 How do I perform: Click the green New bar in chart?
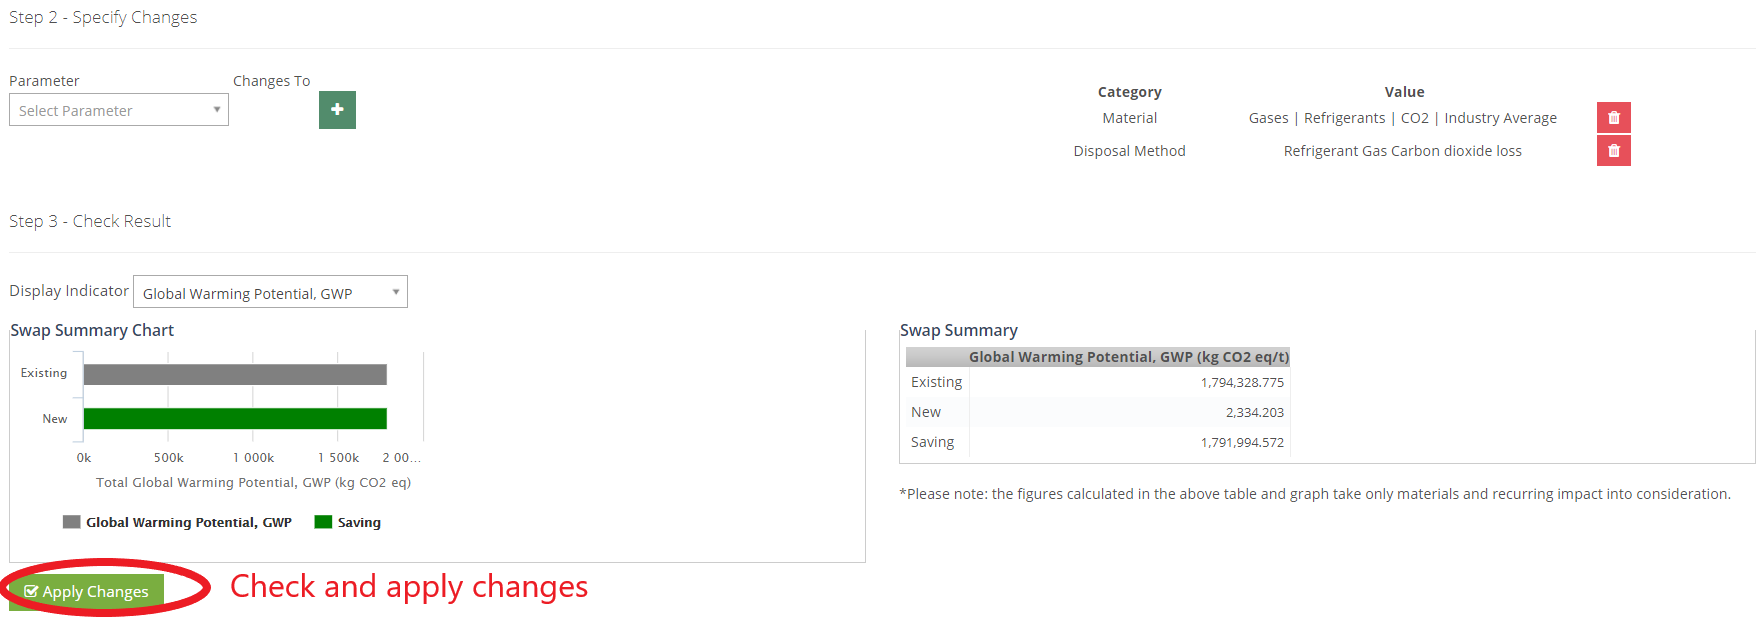pyautogui.click(x=235, y=419)
